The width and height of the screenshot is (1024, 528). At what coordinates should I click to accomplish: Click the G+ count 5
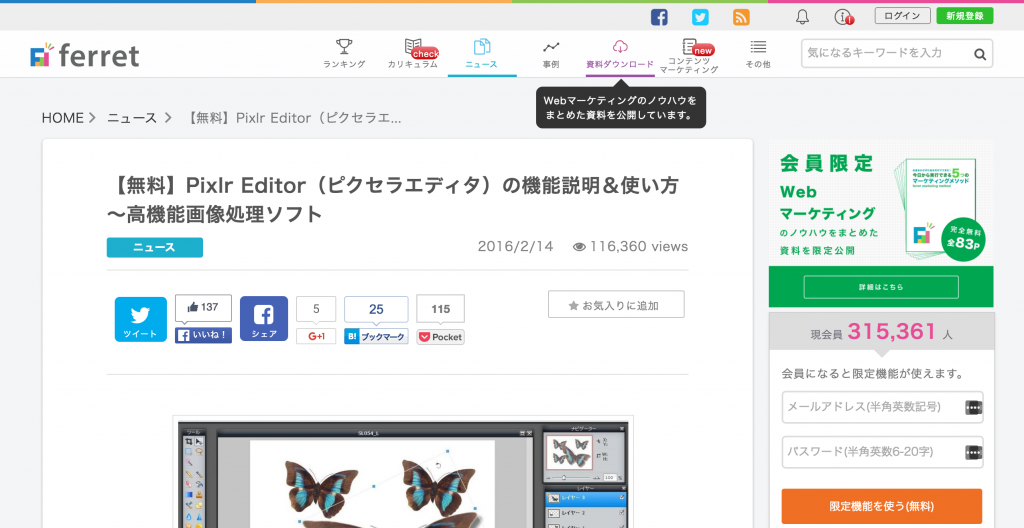pos(316,309)
